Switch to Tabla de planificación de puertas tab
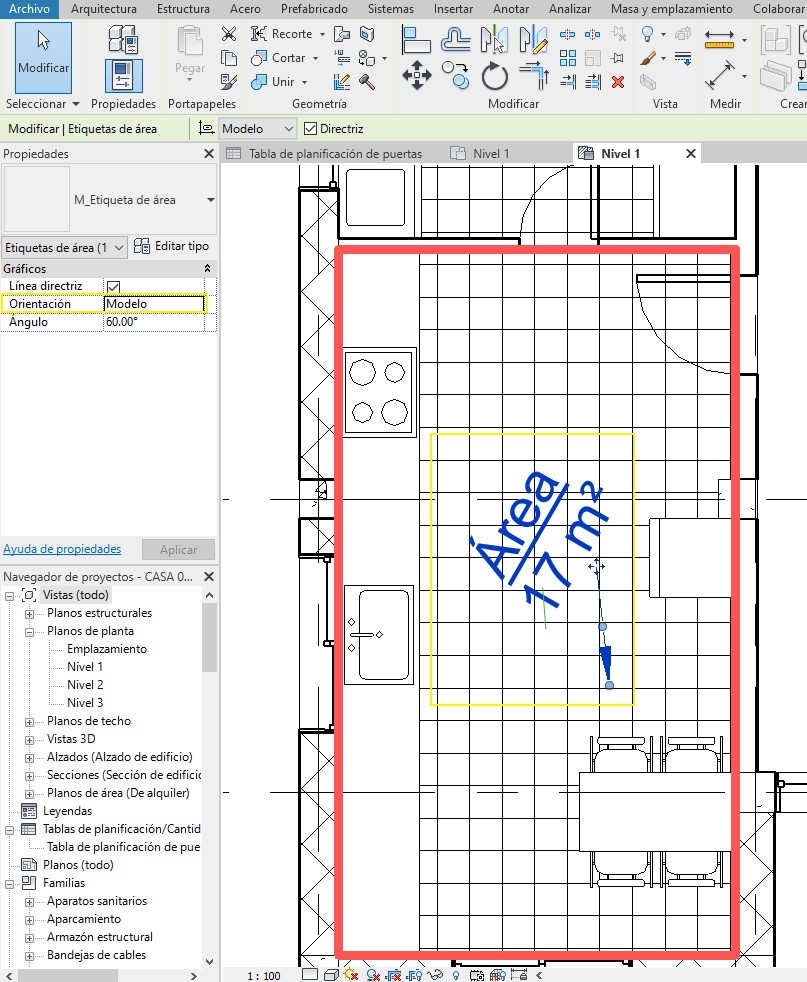The height and width of the screenshot is (982, 807). pos(334,154)
